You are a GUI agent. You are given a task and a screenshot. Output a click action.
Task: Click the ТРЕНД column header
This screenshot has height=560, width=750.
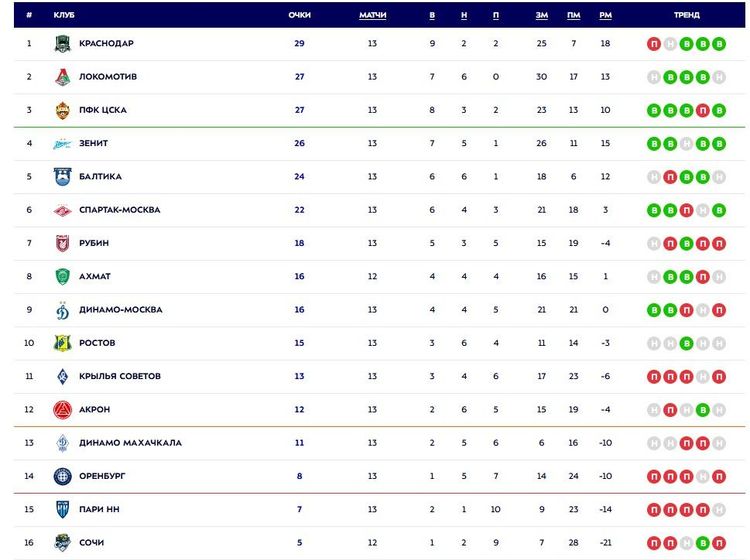[x=686, y=15]
